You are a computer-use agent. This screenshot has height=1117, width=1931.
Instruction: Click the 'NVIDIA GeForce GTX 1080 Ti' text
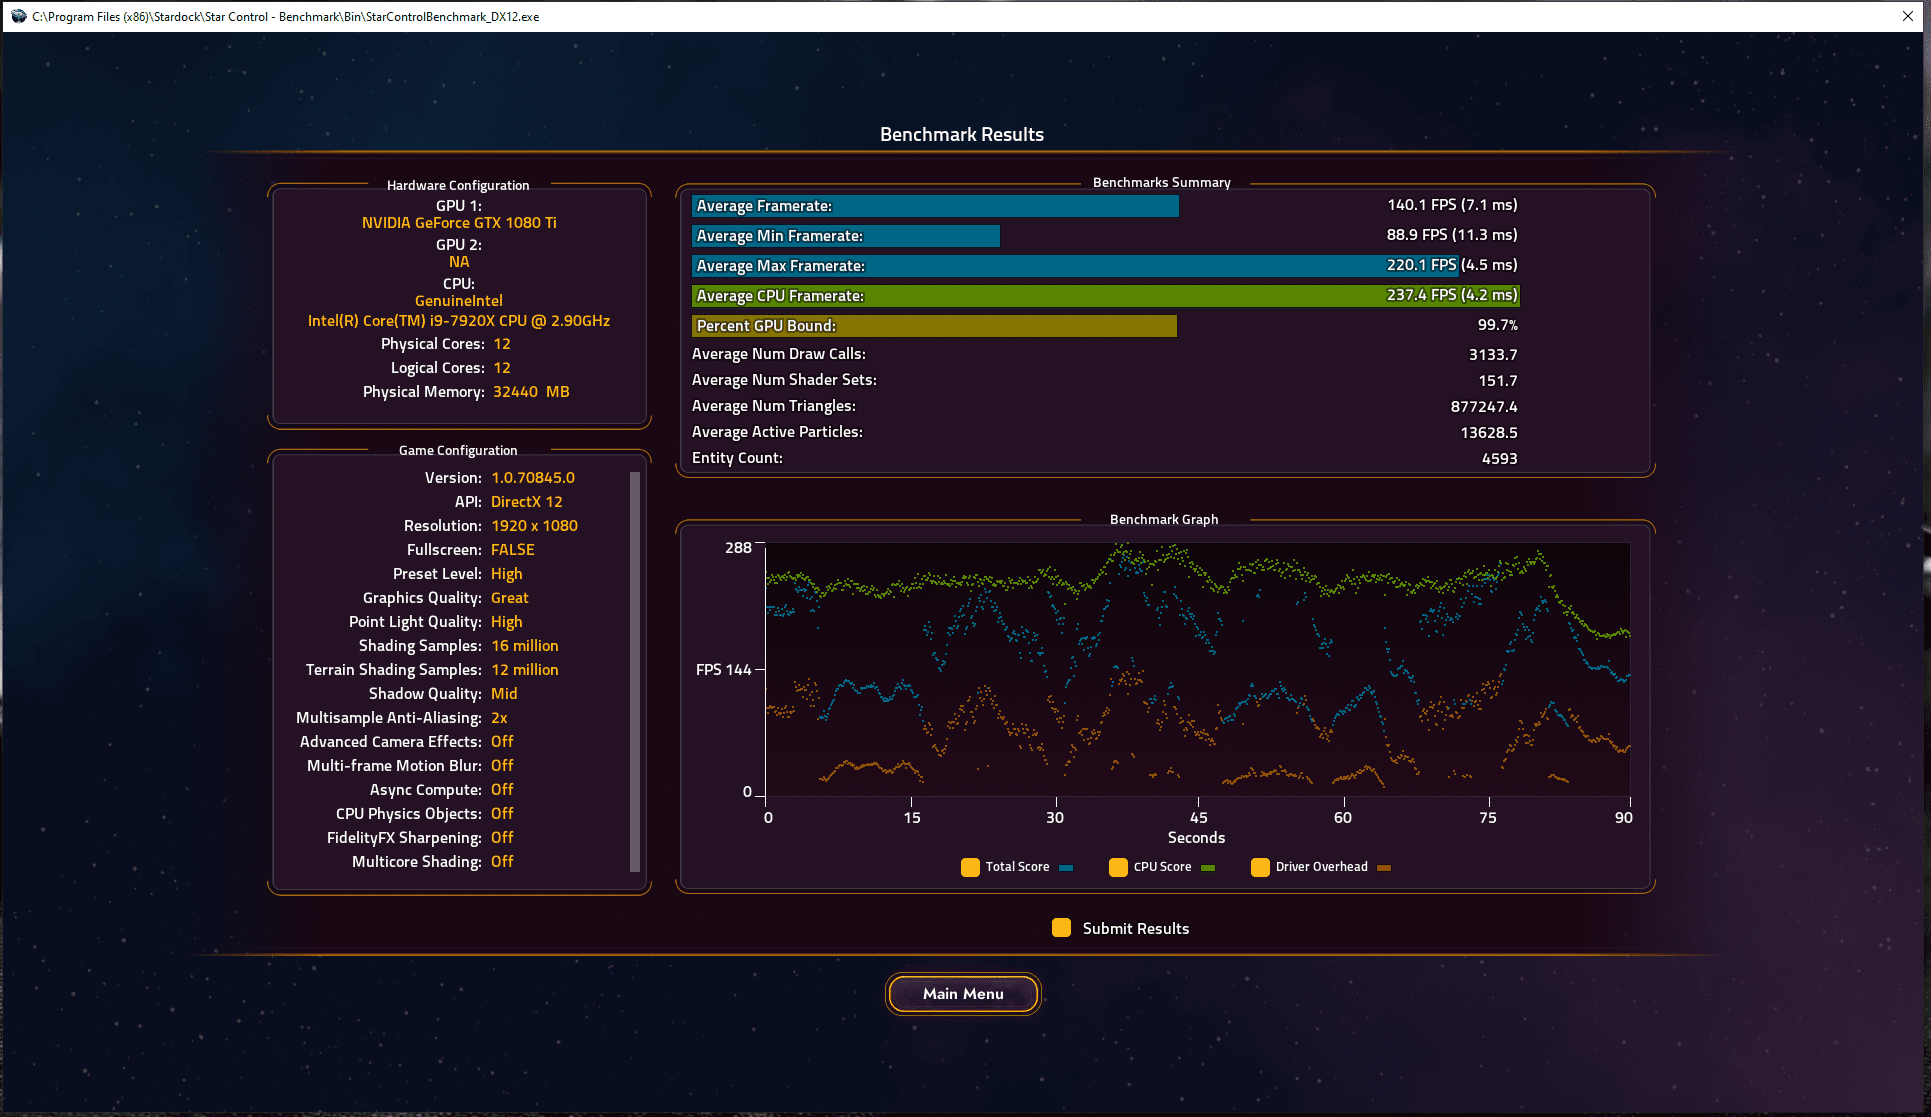459,223
